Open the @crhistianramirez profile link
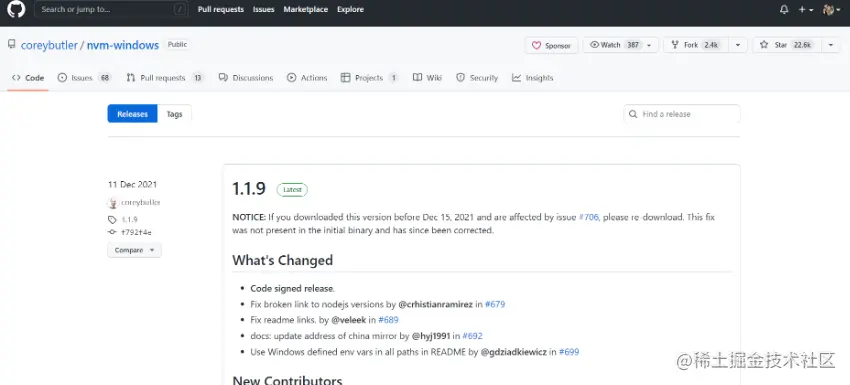The height and width of the screenshot is (385, 850). tap(436, 304)
